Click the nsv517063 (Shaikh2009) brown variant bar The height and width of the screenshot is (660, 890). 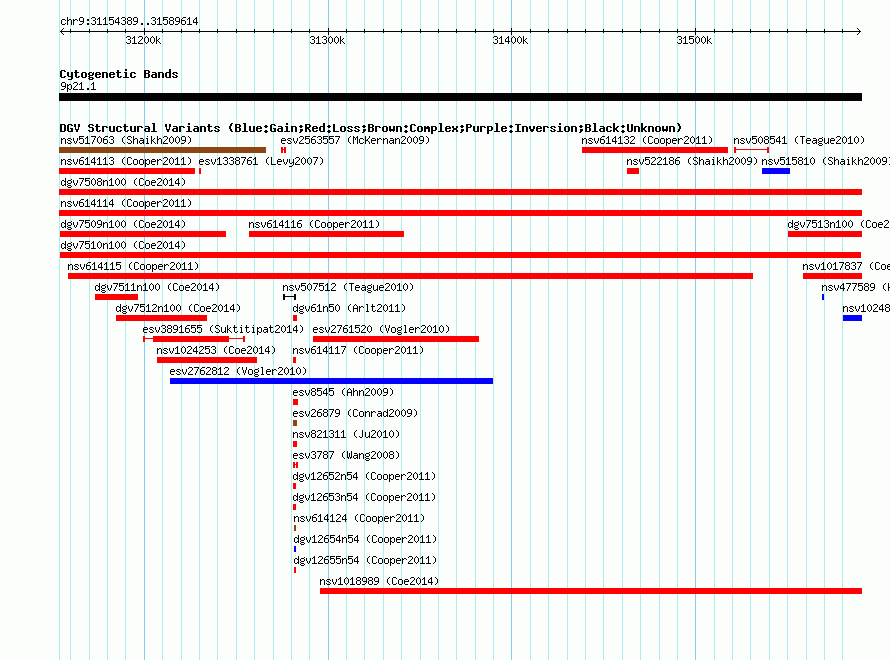click(162, 150)
